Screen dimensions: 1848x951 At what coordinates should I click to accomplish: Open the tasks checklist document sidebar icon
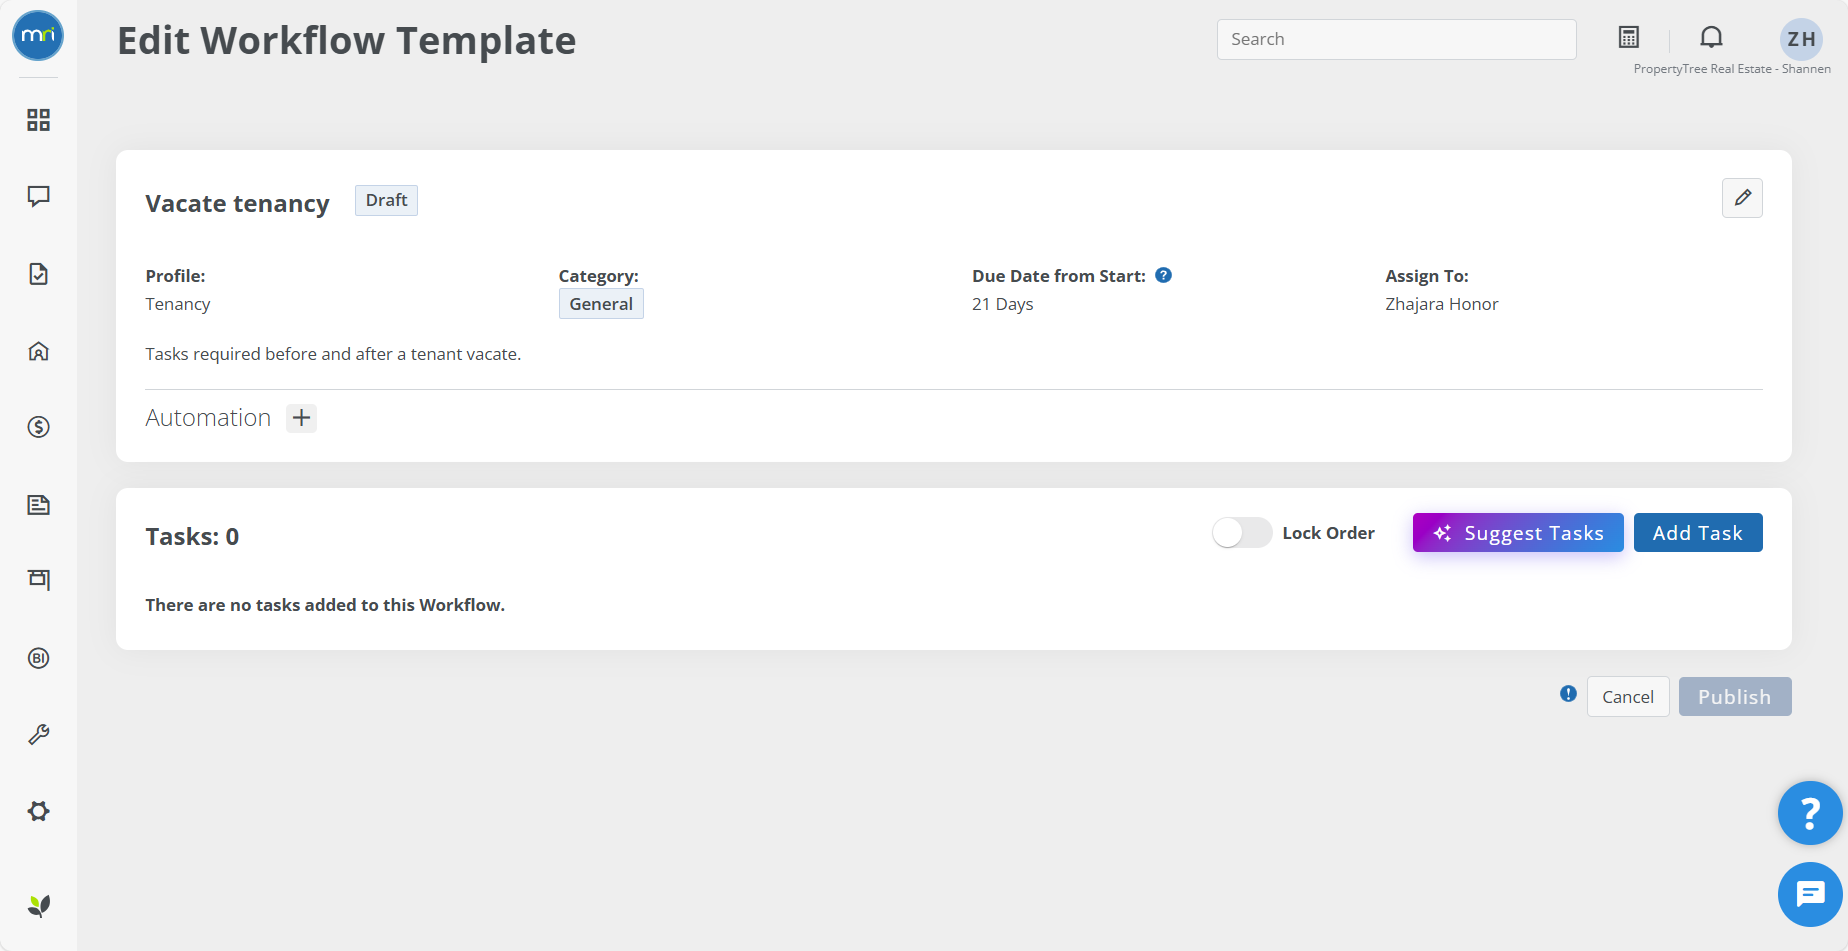(38, 274)
